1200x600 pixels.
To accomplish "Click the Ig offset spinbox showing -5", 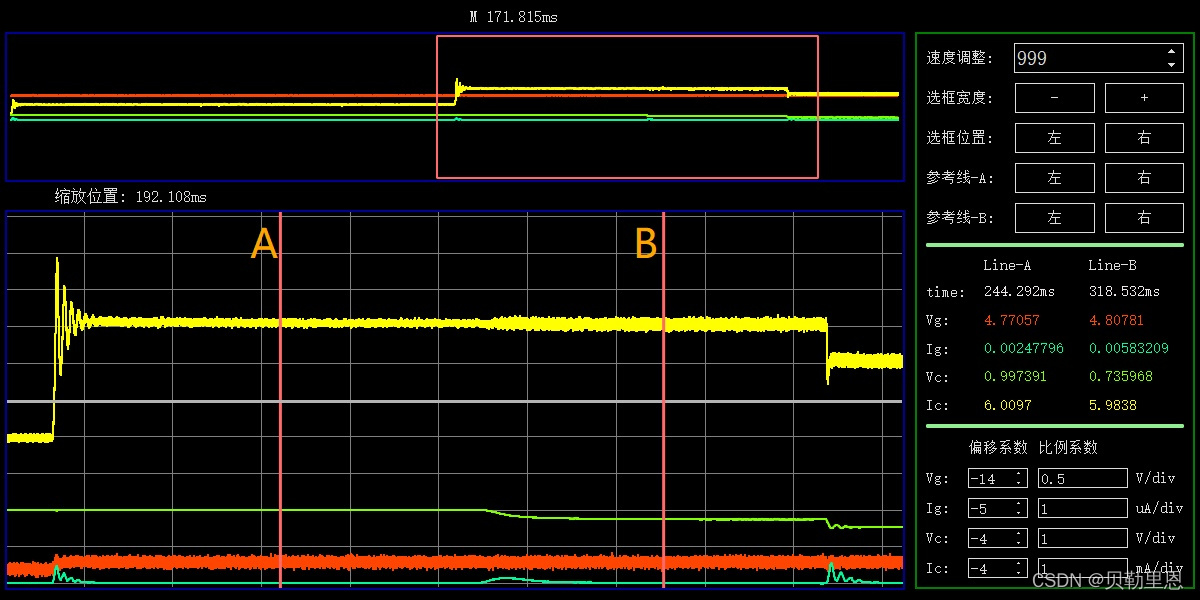I will coord(997,508).
